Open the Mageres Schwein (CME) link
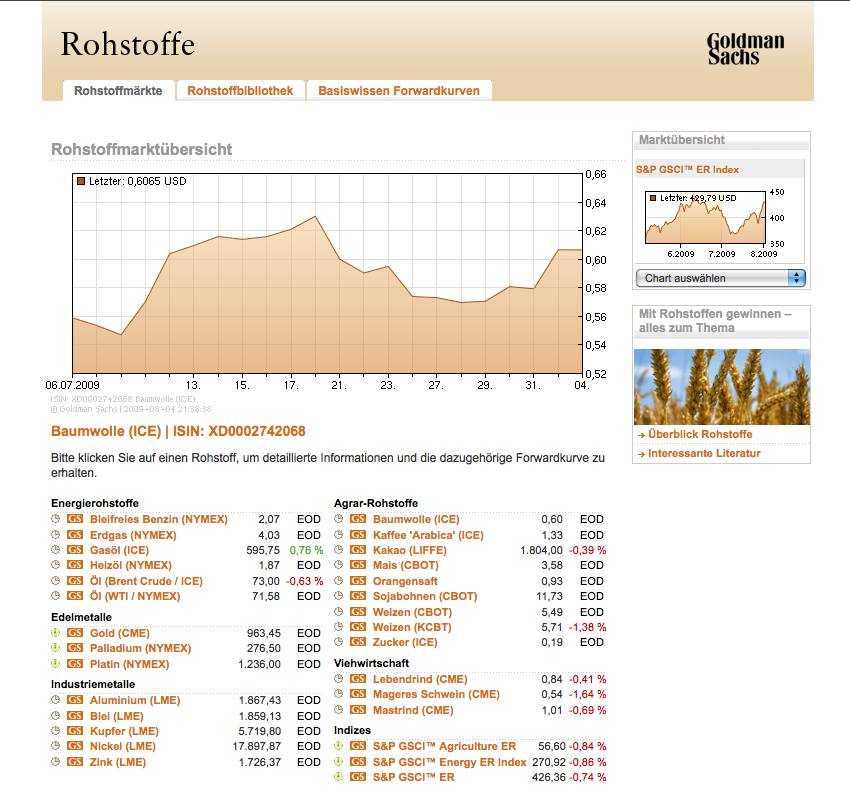The height and width of the screenshot is (808, 850). [436, 694]
